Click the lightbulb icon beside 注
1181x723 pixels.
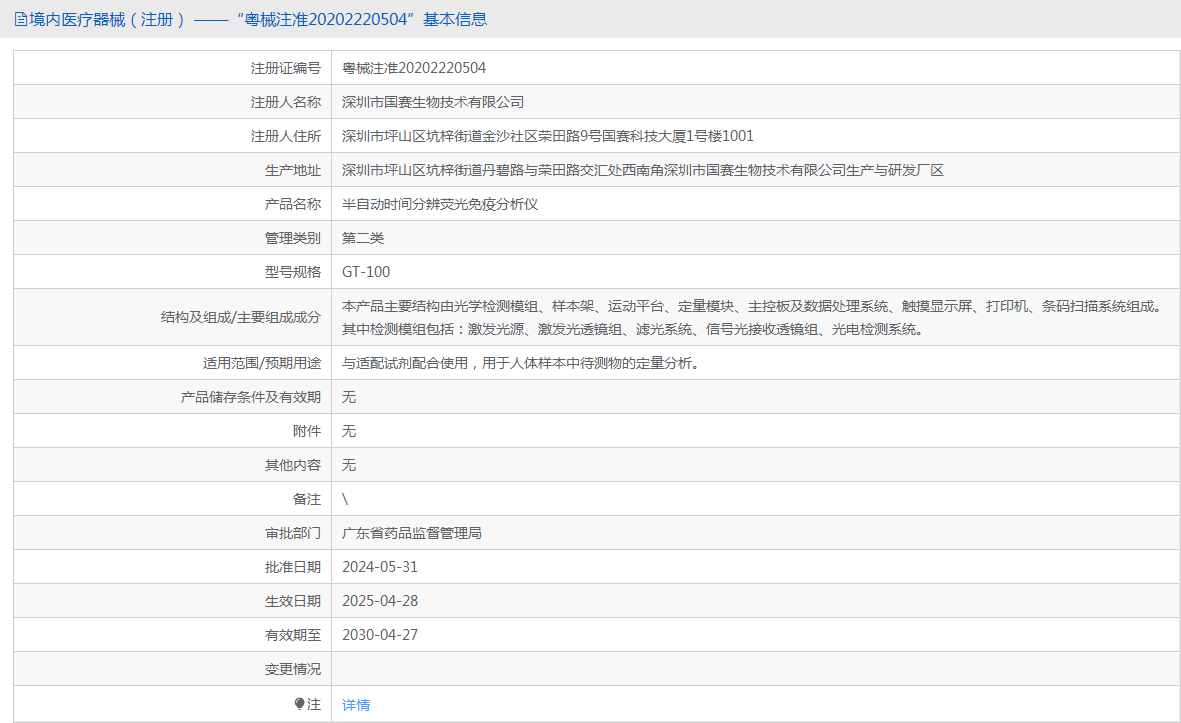299,704
